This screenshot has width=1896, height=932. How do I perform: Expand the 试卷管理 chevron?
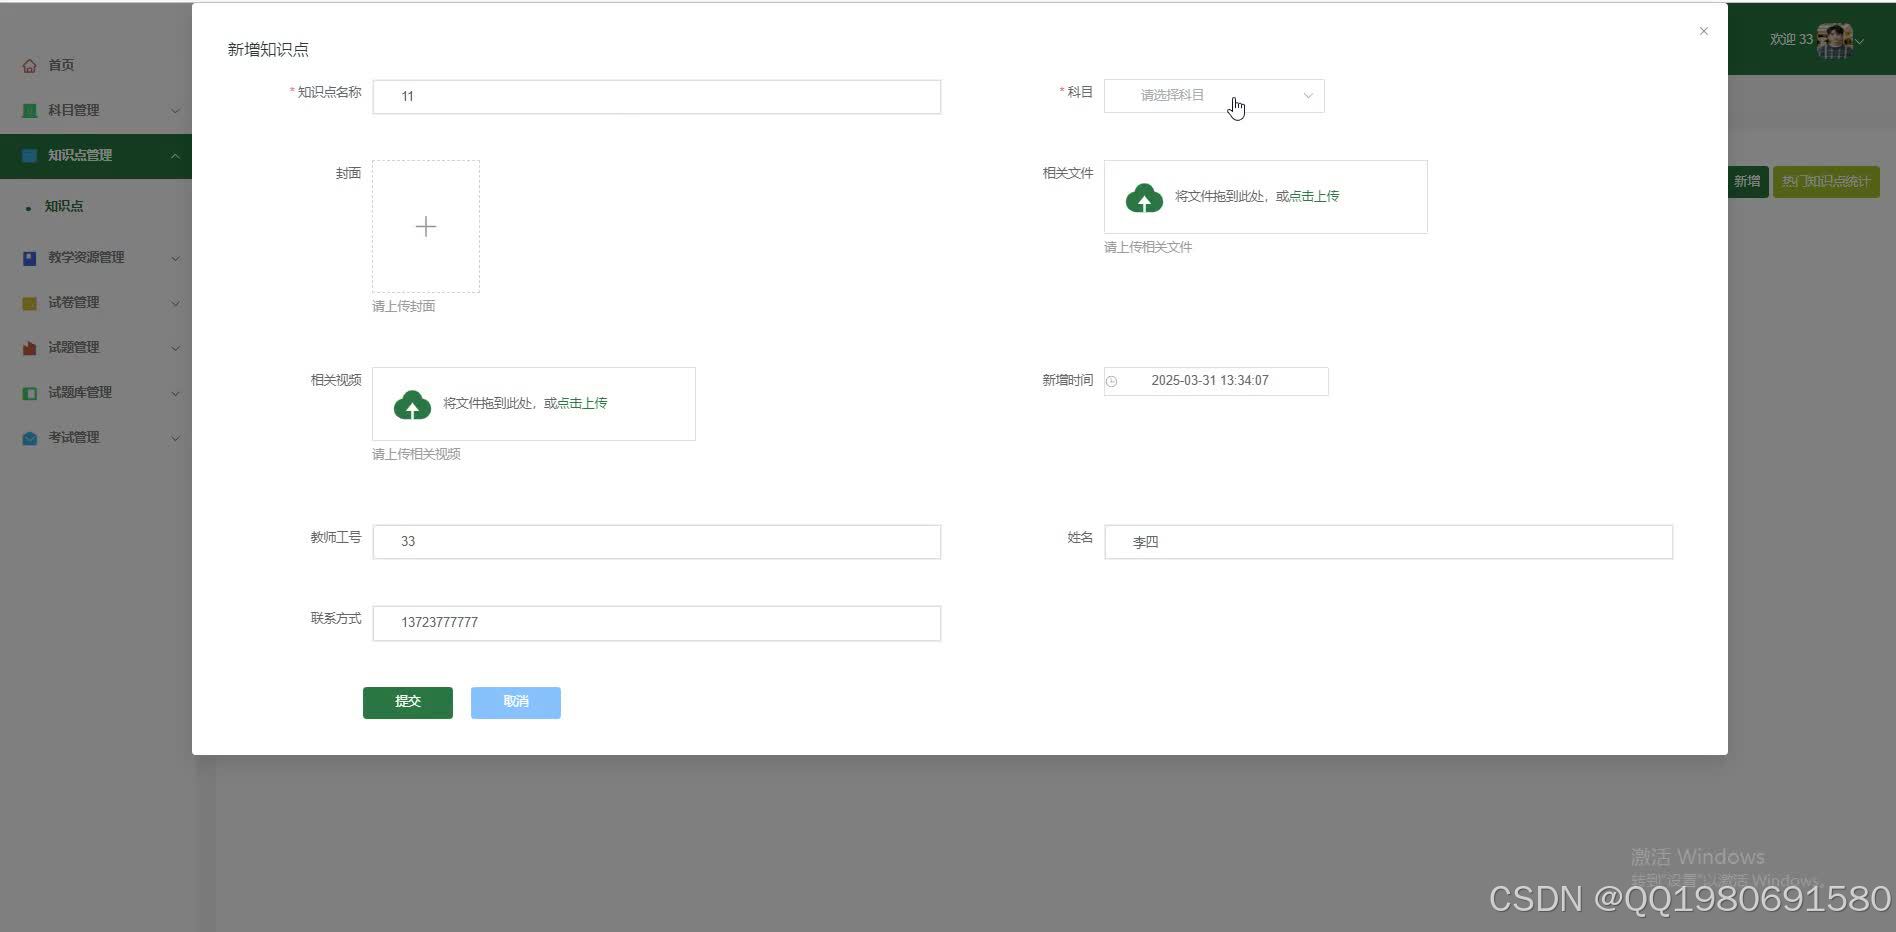point(175,303)
